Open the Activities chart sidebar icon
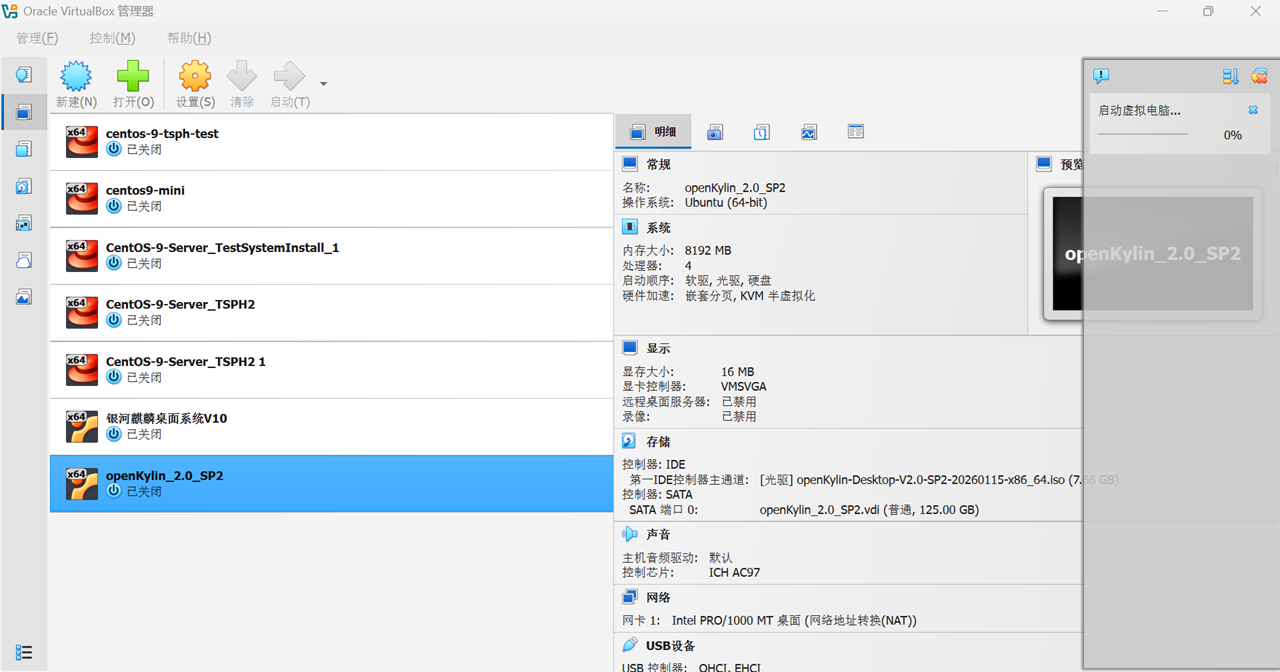This screenshot has width=1280, height=672. pos(24,297)
